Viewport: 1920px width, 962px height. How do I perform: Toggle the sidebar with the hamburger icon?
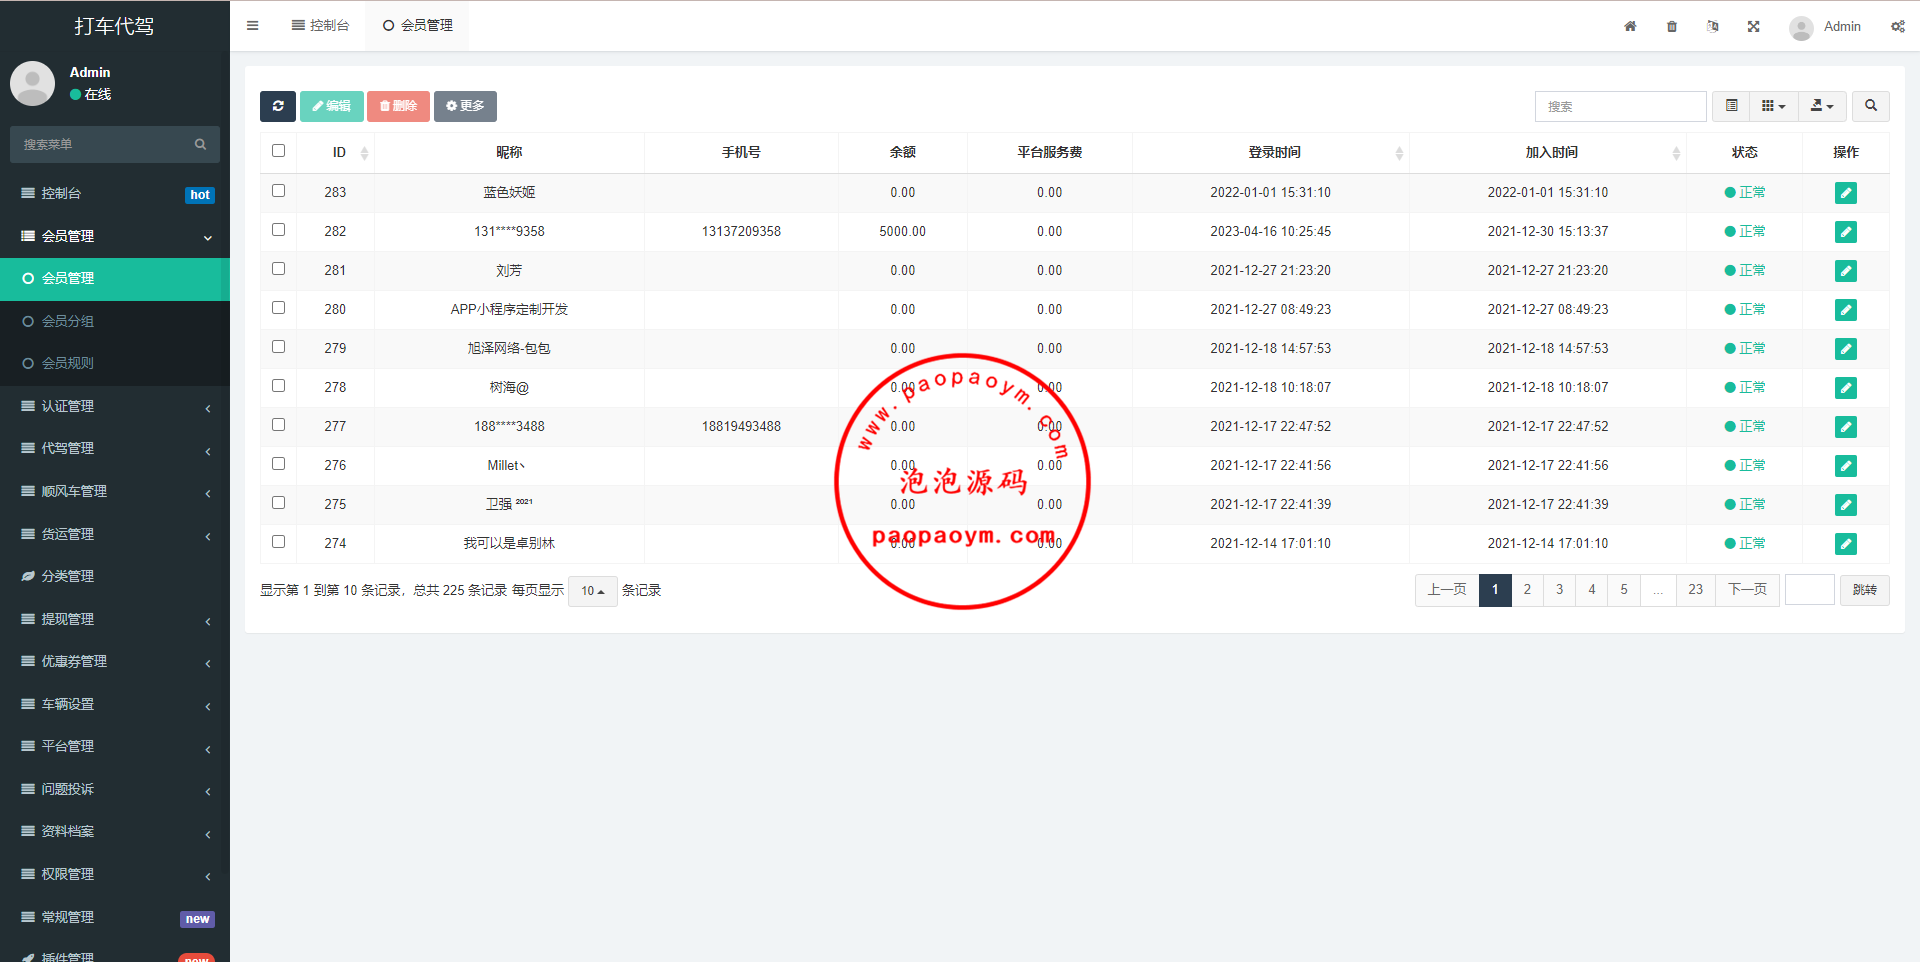point(253,26)
